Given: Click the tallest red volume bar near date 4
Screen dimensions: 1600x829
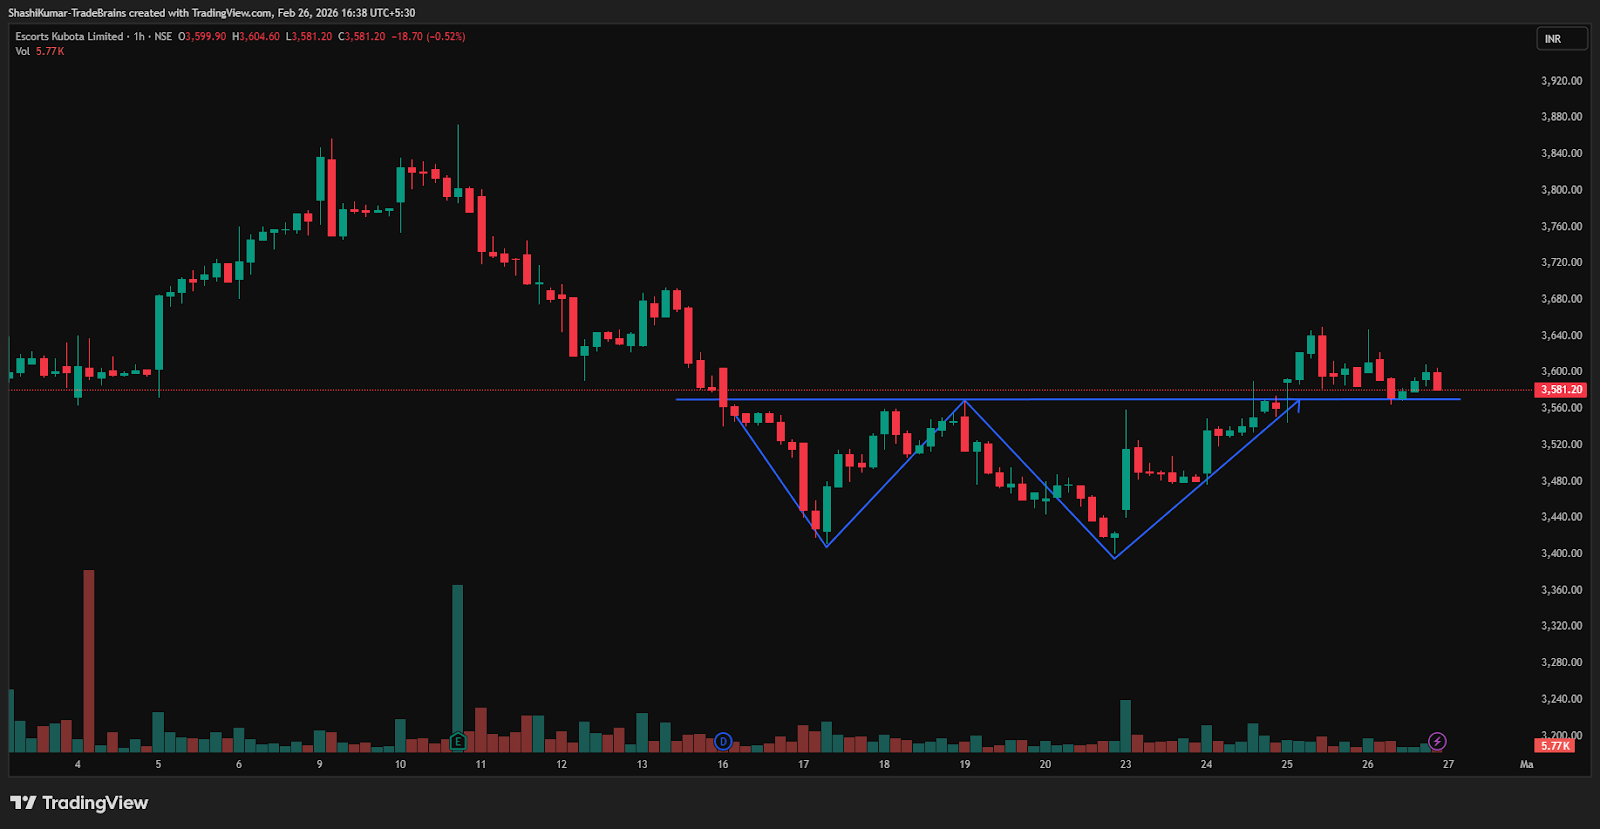Looking at the screenshot, I should tap(89, 660).
